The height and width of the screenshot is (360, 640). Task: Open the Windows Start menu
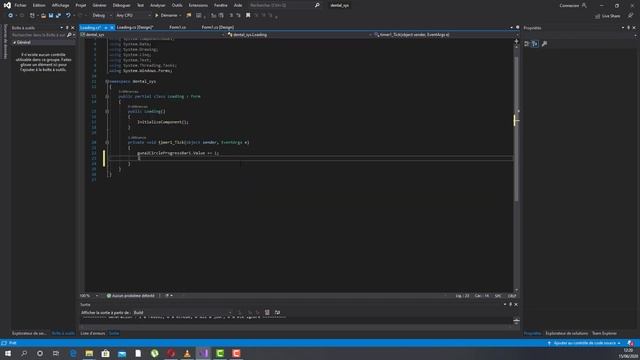pyautogui.click(x=8, y=353)
